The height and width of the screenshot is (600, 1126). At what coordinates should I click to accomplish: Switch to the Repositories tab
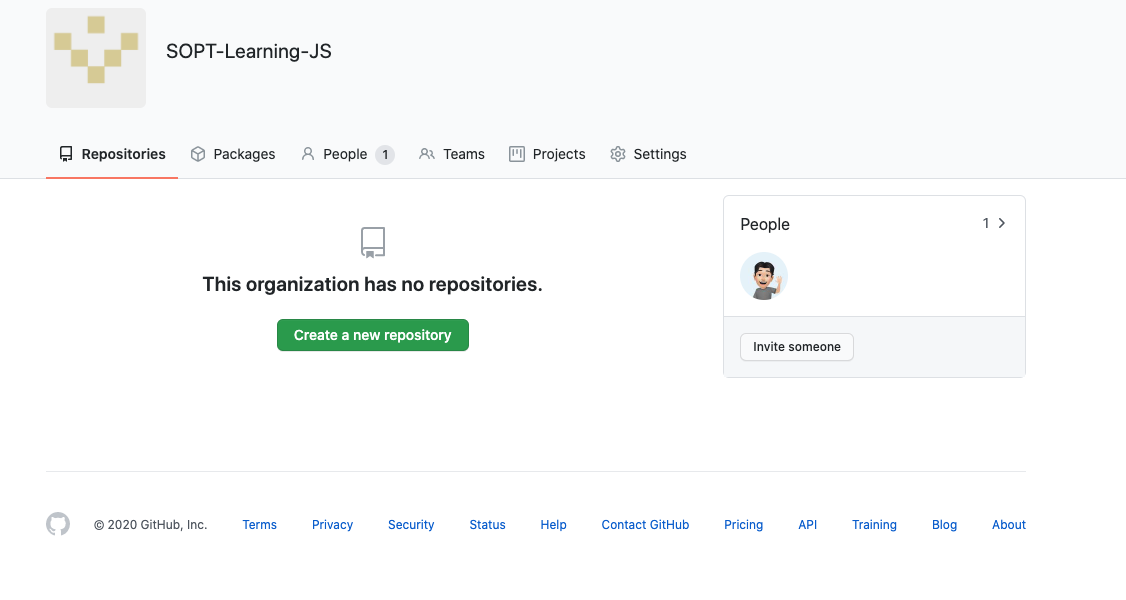click(x=112, y=154)
